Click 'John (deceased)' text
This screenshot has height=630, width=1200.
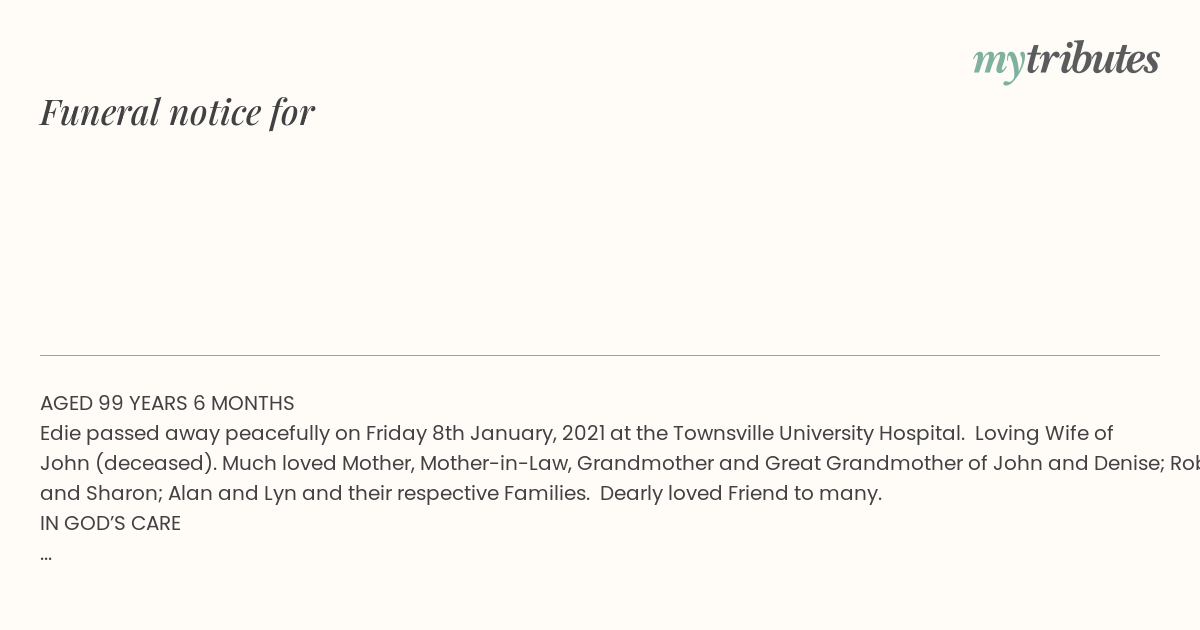(128, 464)
